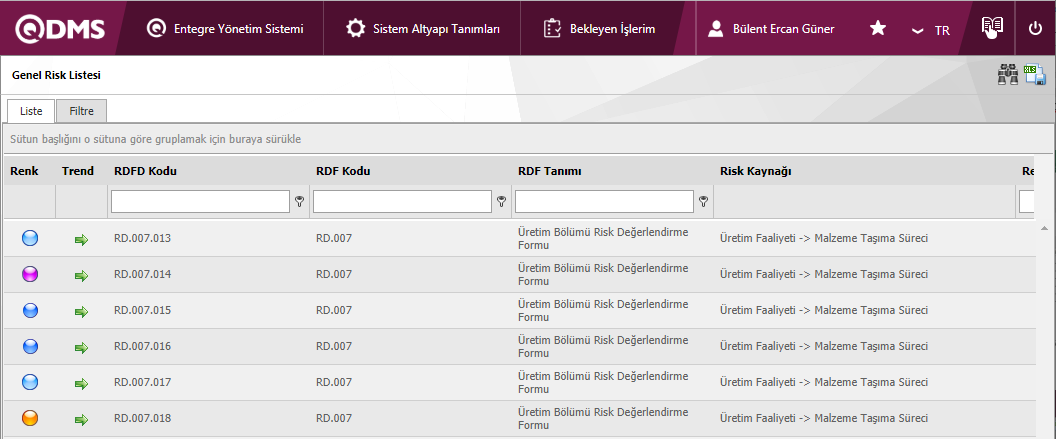The width and height of the screenshot is (1056, 439).
Task: Click the purple color indicator for RD.007.014
Action: [x=30, y=274]
